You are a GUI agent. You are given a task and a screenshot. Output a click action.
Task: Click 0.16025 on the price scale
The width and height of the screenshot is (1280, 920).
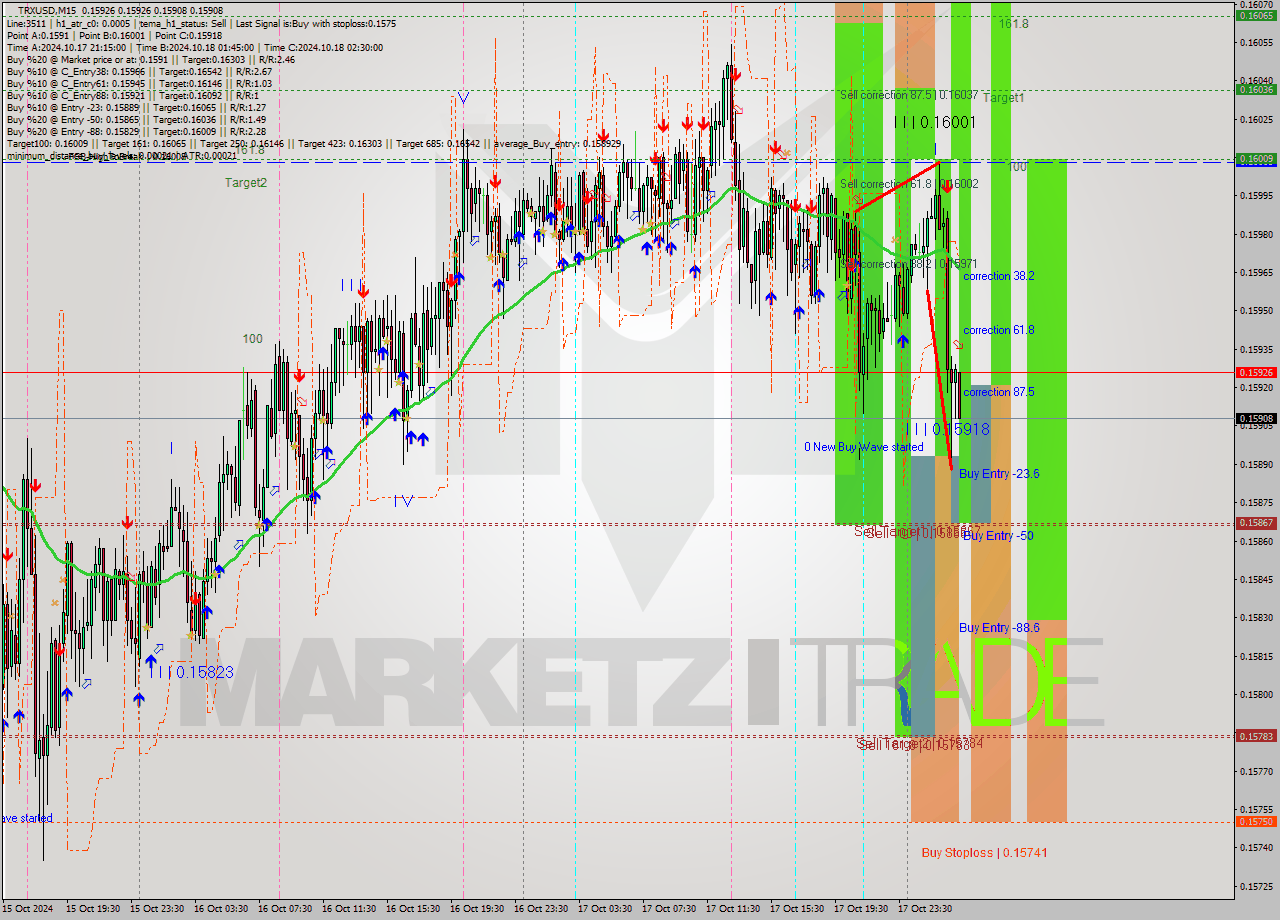click(x=1256, y=119)
